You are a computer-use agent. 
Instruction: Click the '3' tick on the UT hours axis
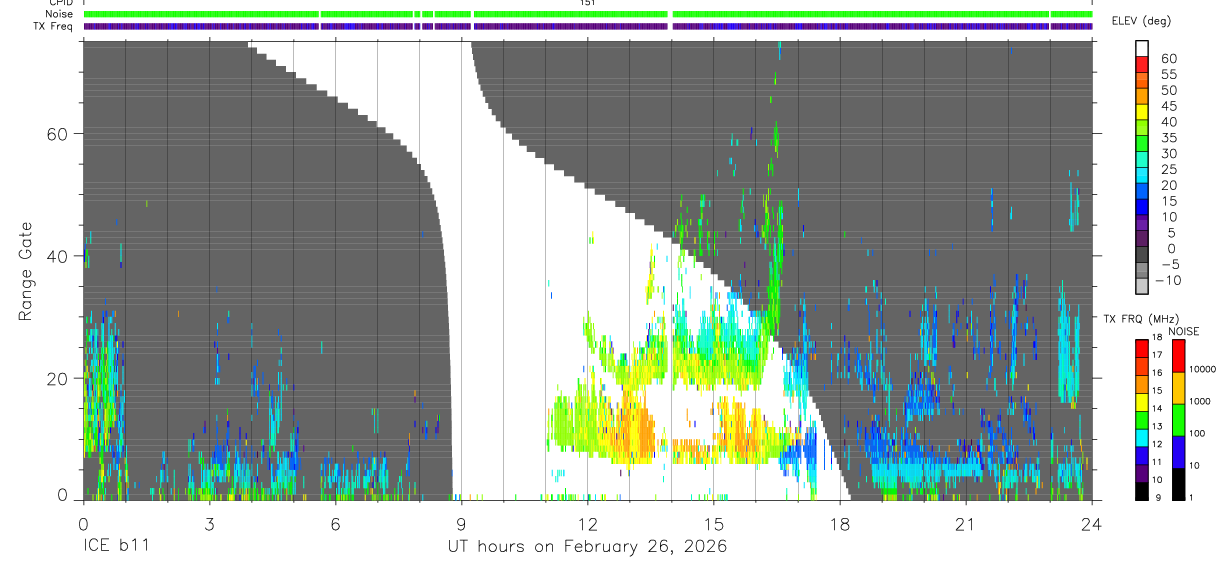208,524
